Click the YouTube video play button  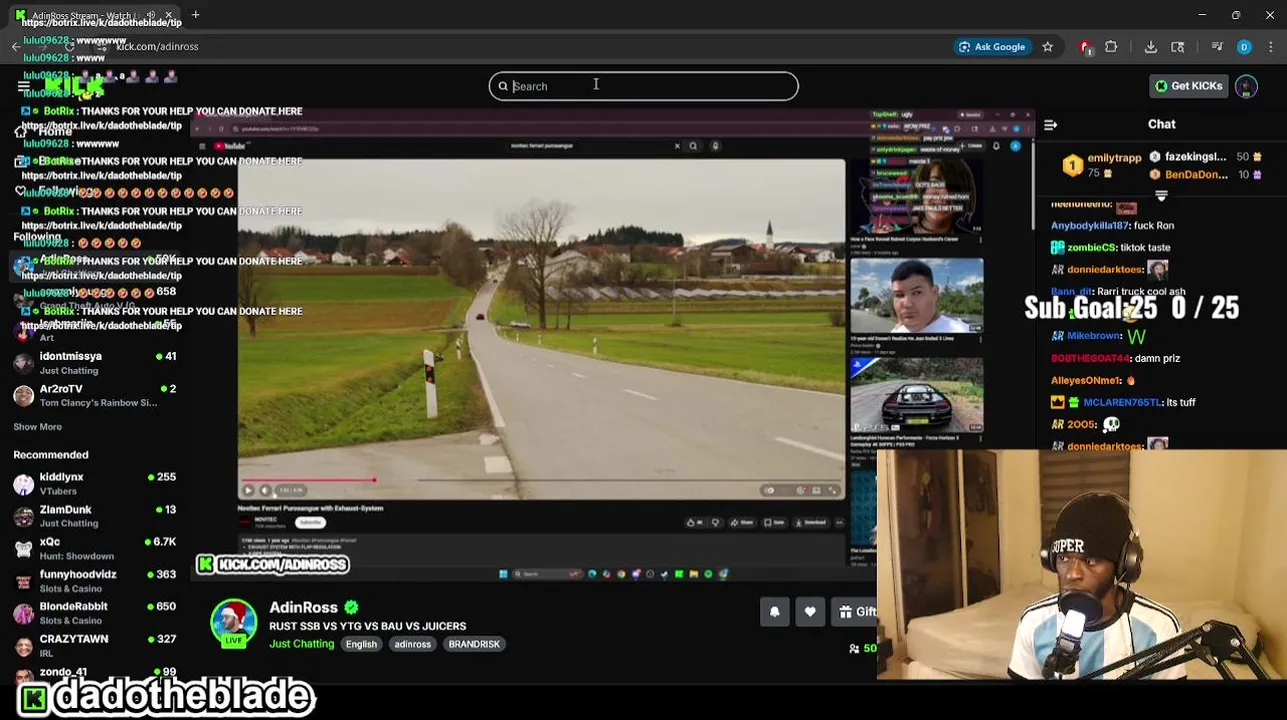[248, 490]
